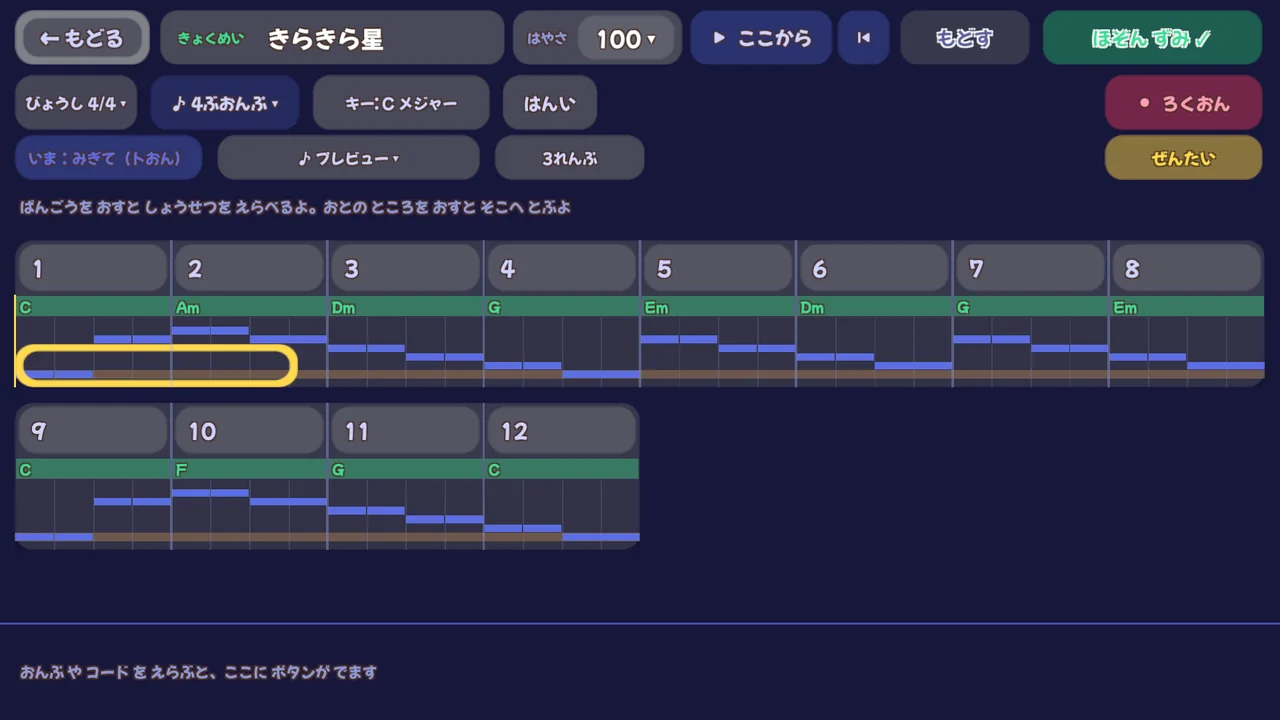Open the プレビュー dropdown
Screen dimensions: 1280x720
click(x=348, y=158)
